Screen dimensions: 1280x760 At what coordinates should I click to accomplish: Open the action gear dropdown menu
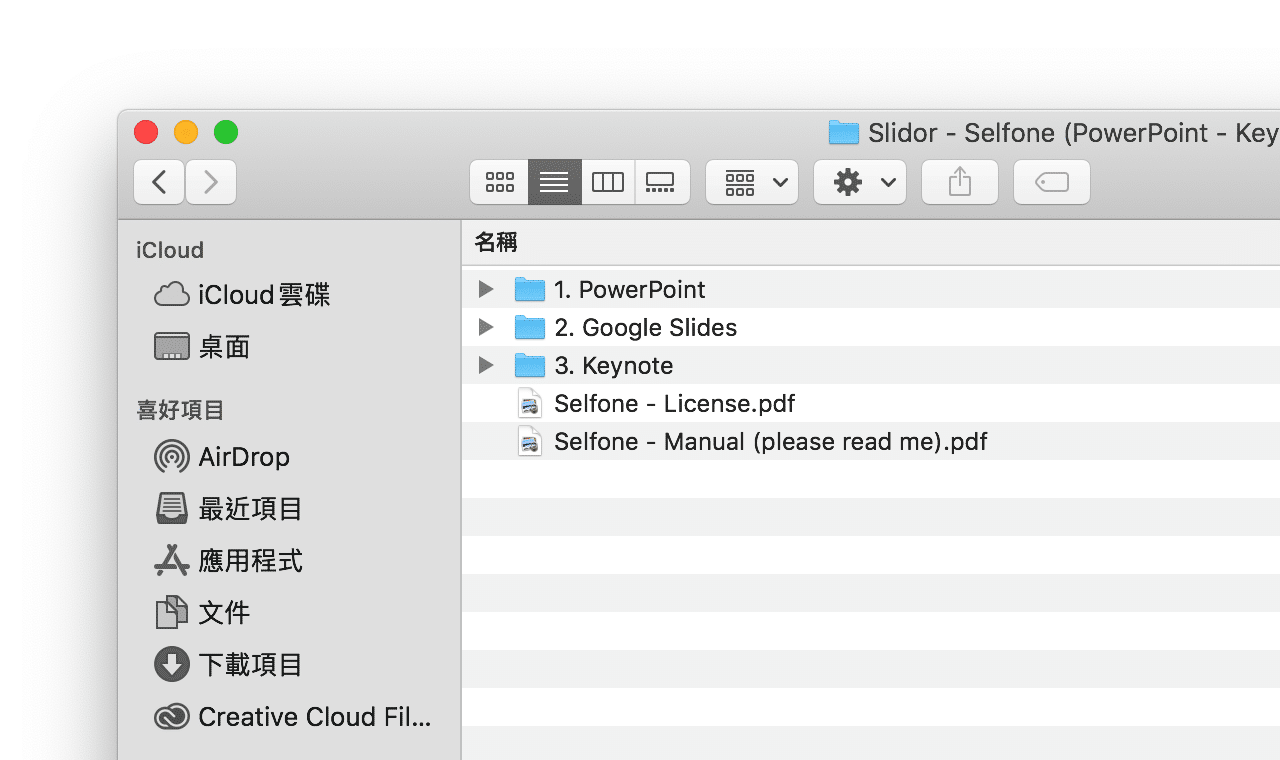(859, 182)
